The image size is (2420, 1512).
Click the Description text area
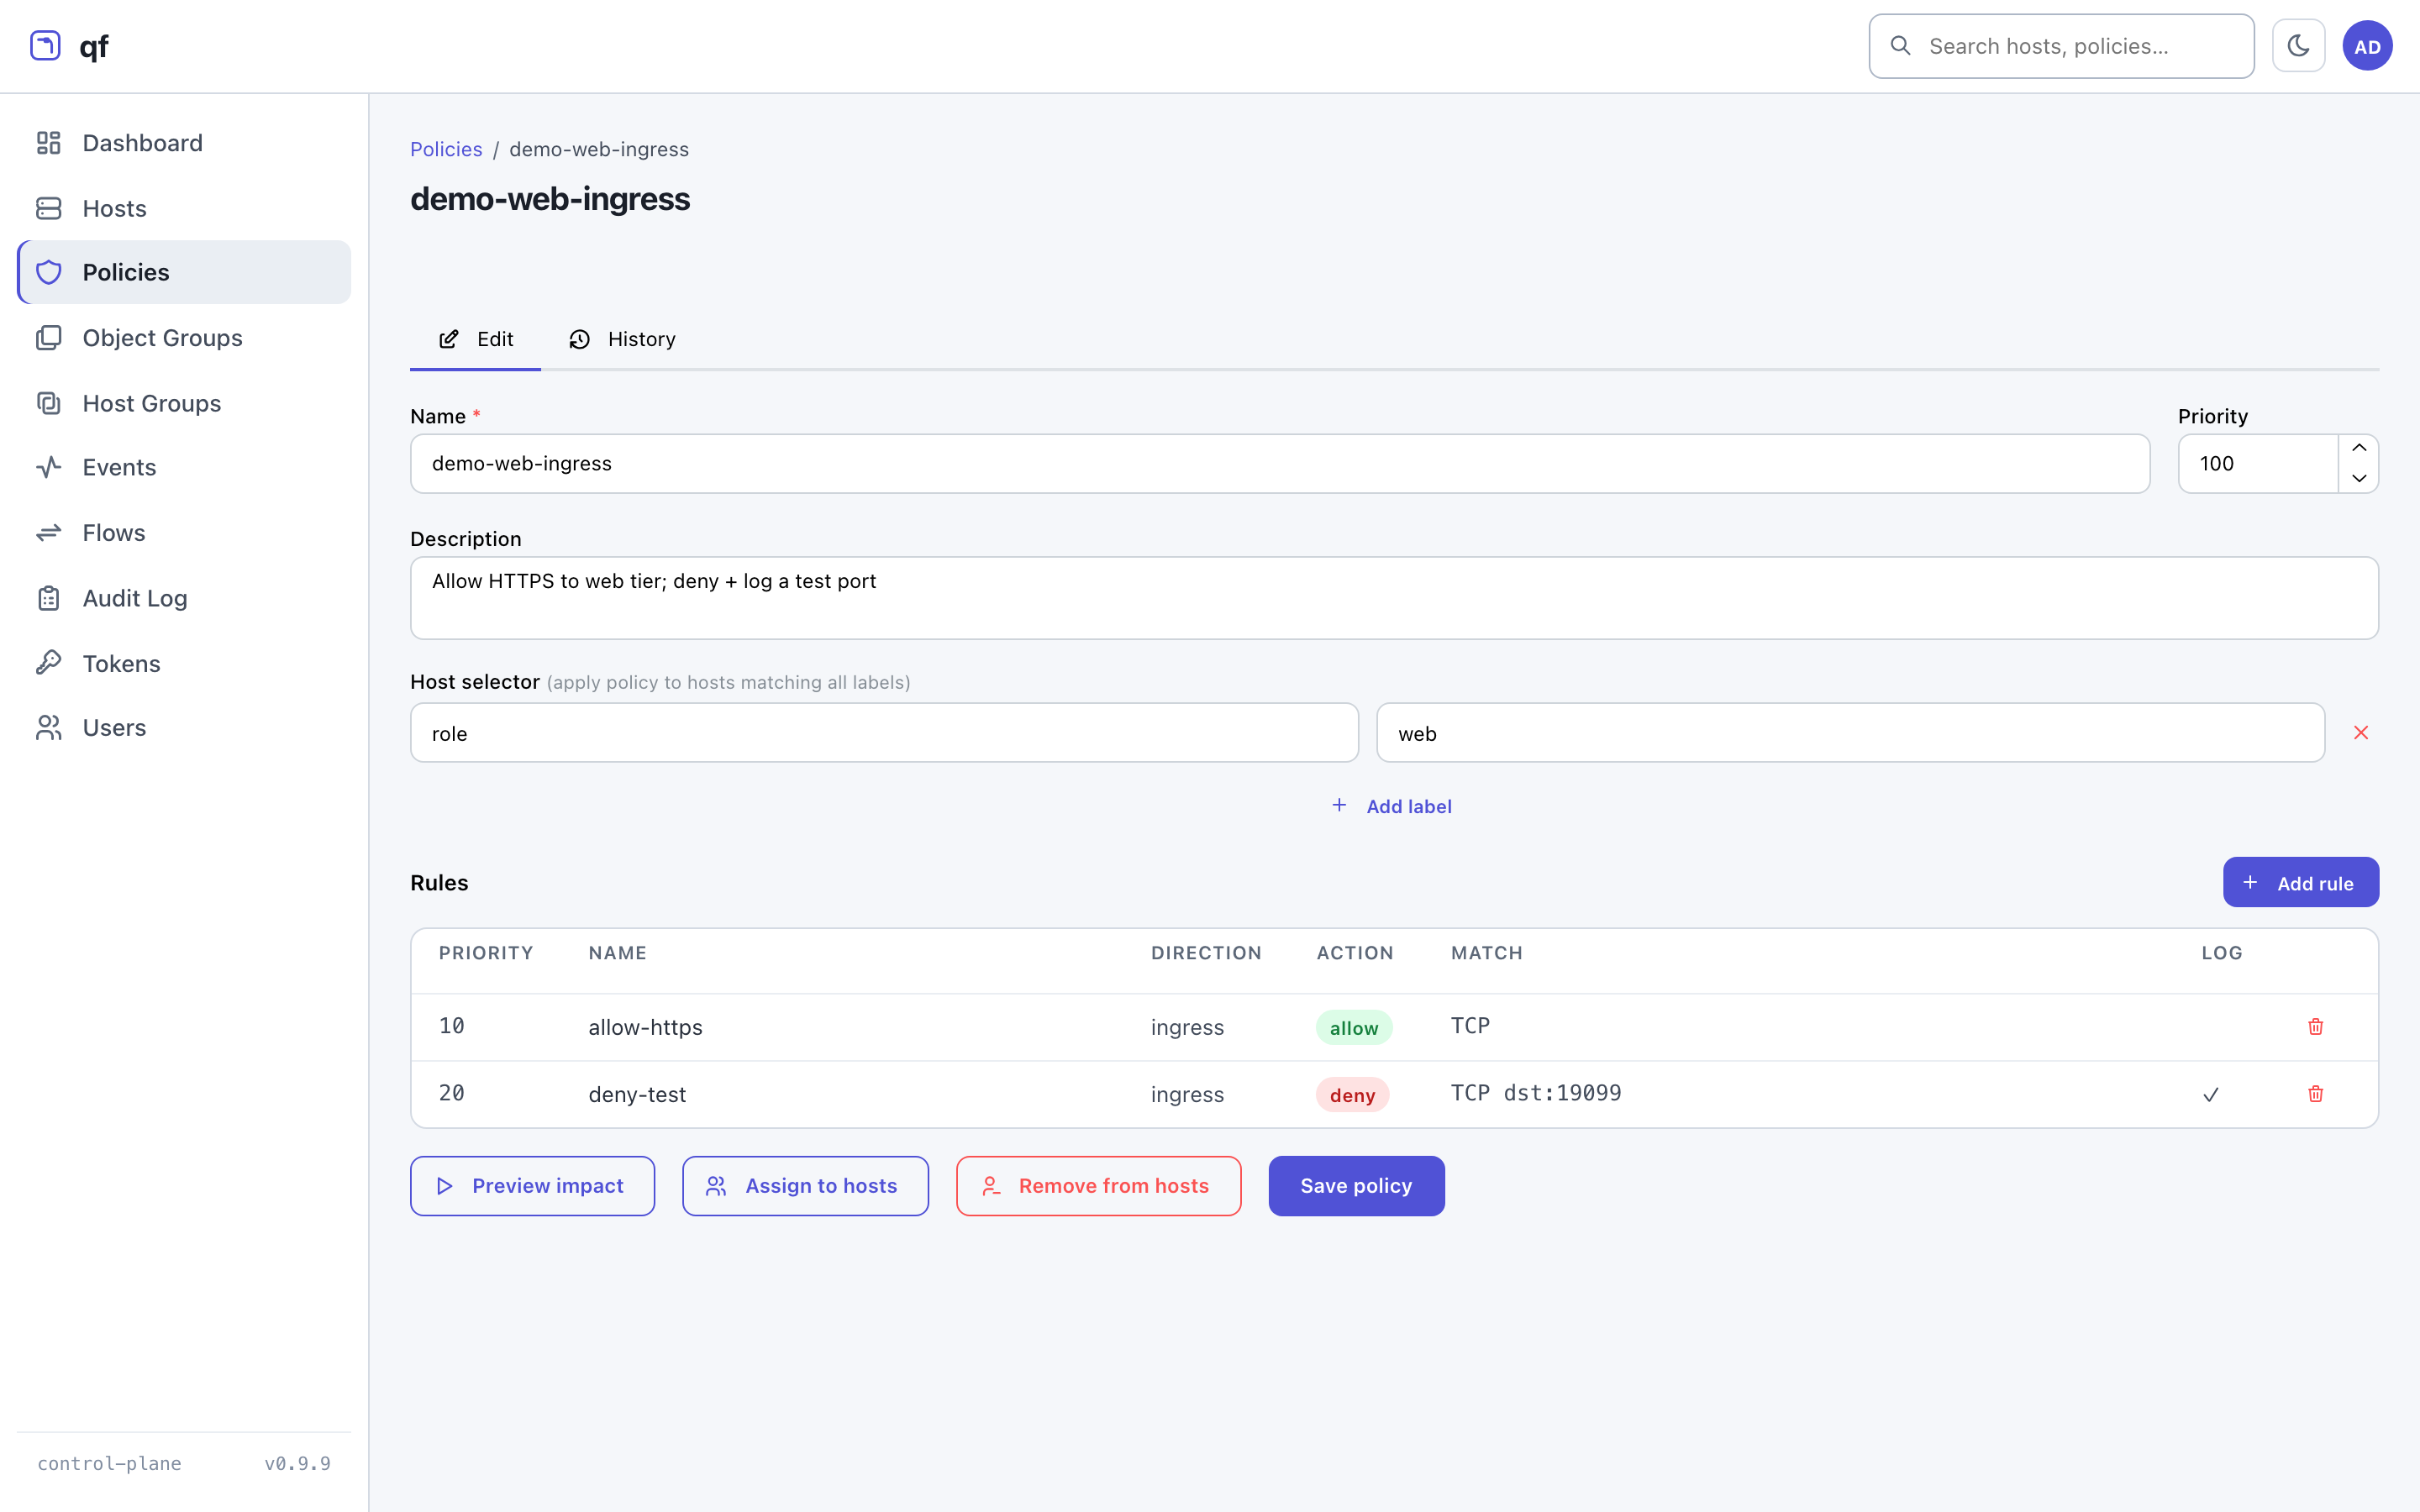click(1394, 598)
